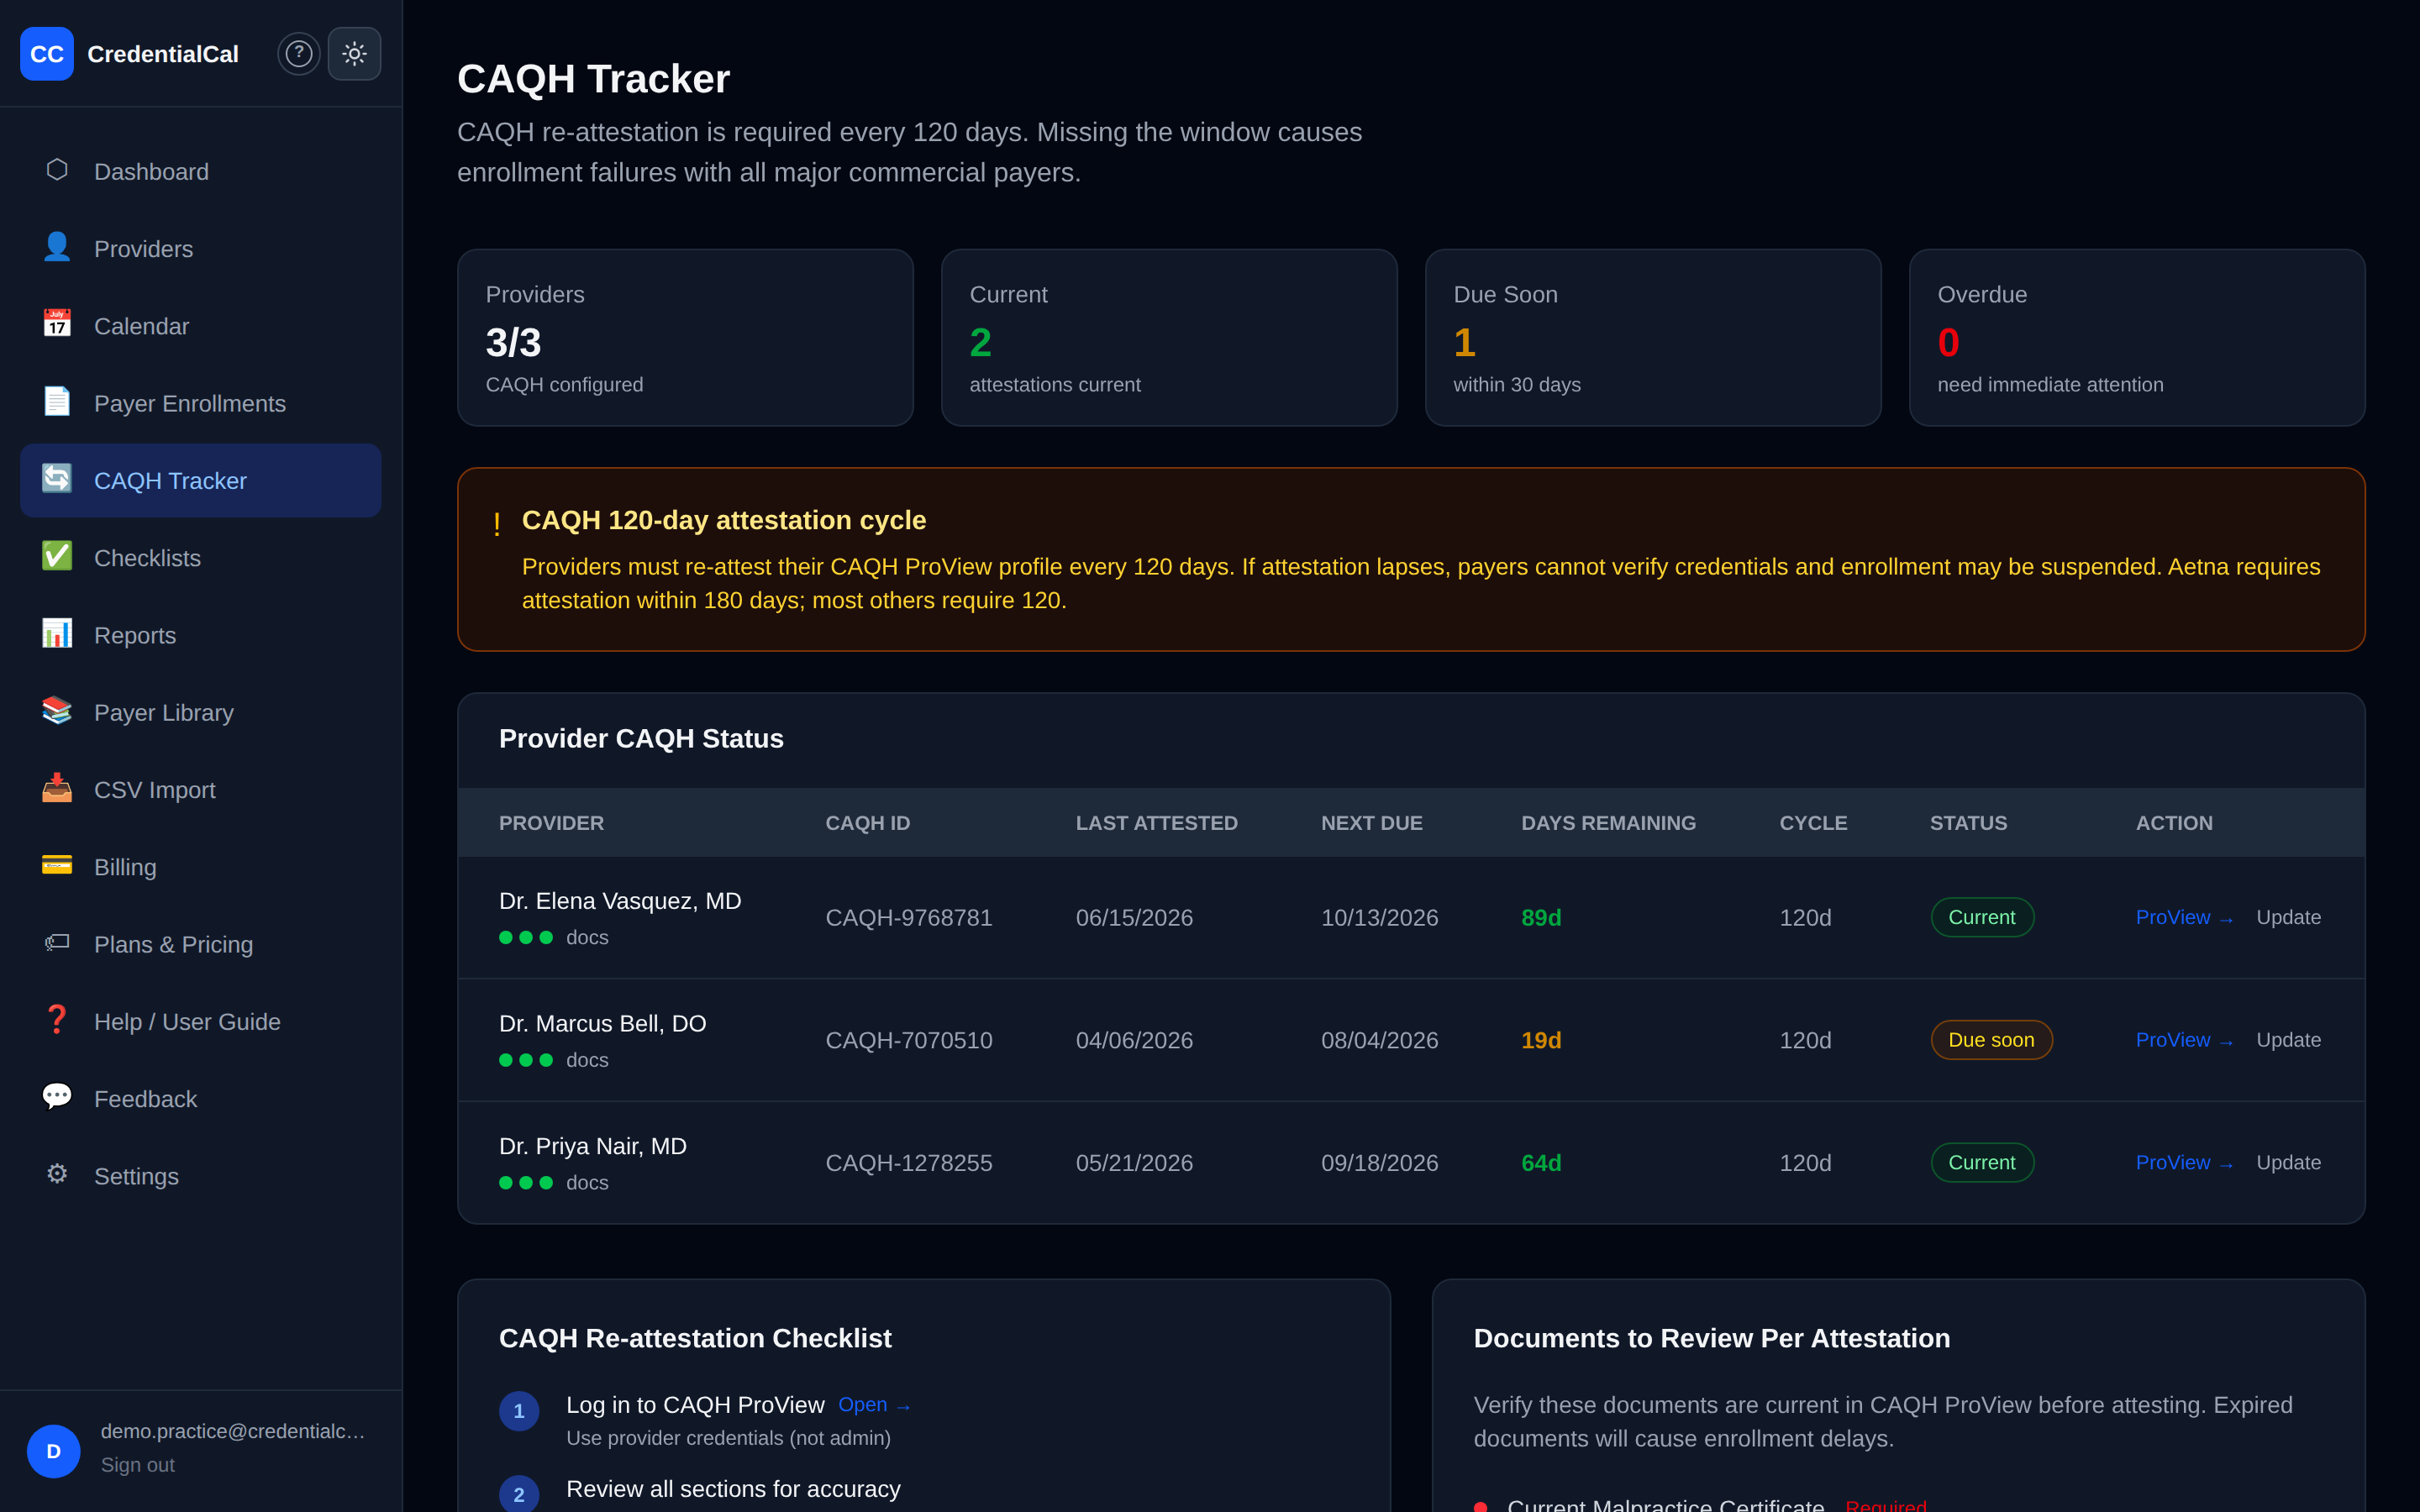
Task: Click CAQH-7070510 ID cell
Action: pyautogui.click(x=909, y=1040)
